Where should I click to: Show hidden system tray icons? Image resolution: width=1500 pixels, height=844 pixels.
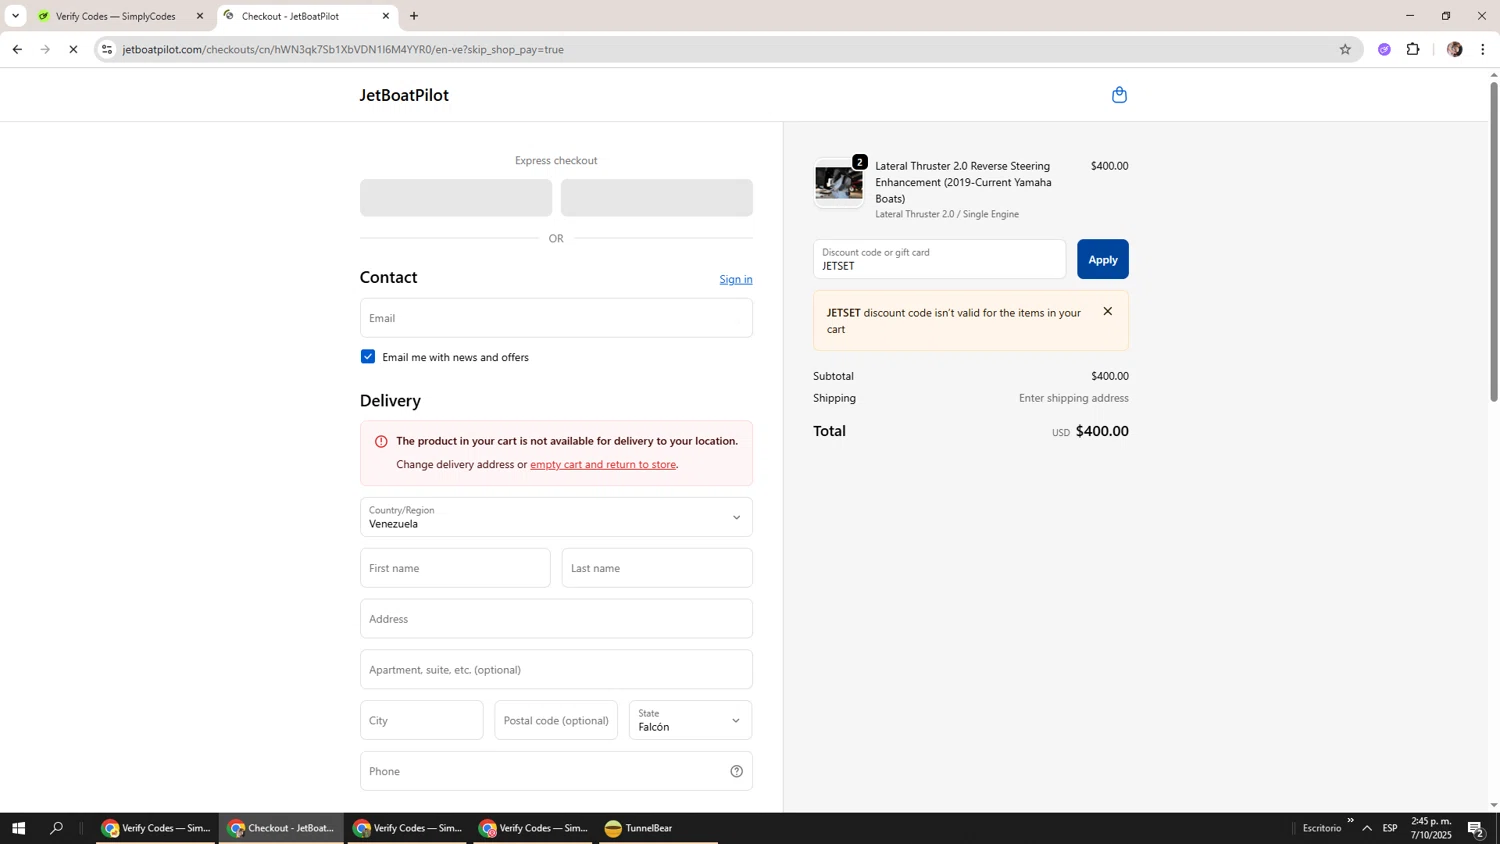click(x=1367, y=828)
